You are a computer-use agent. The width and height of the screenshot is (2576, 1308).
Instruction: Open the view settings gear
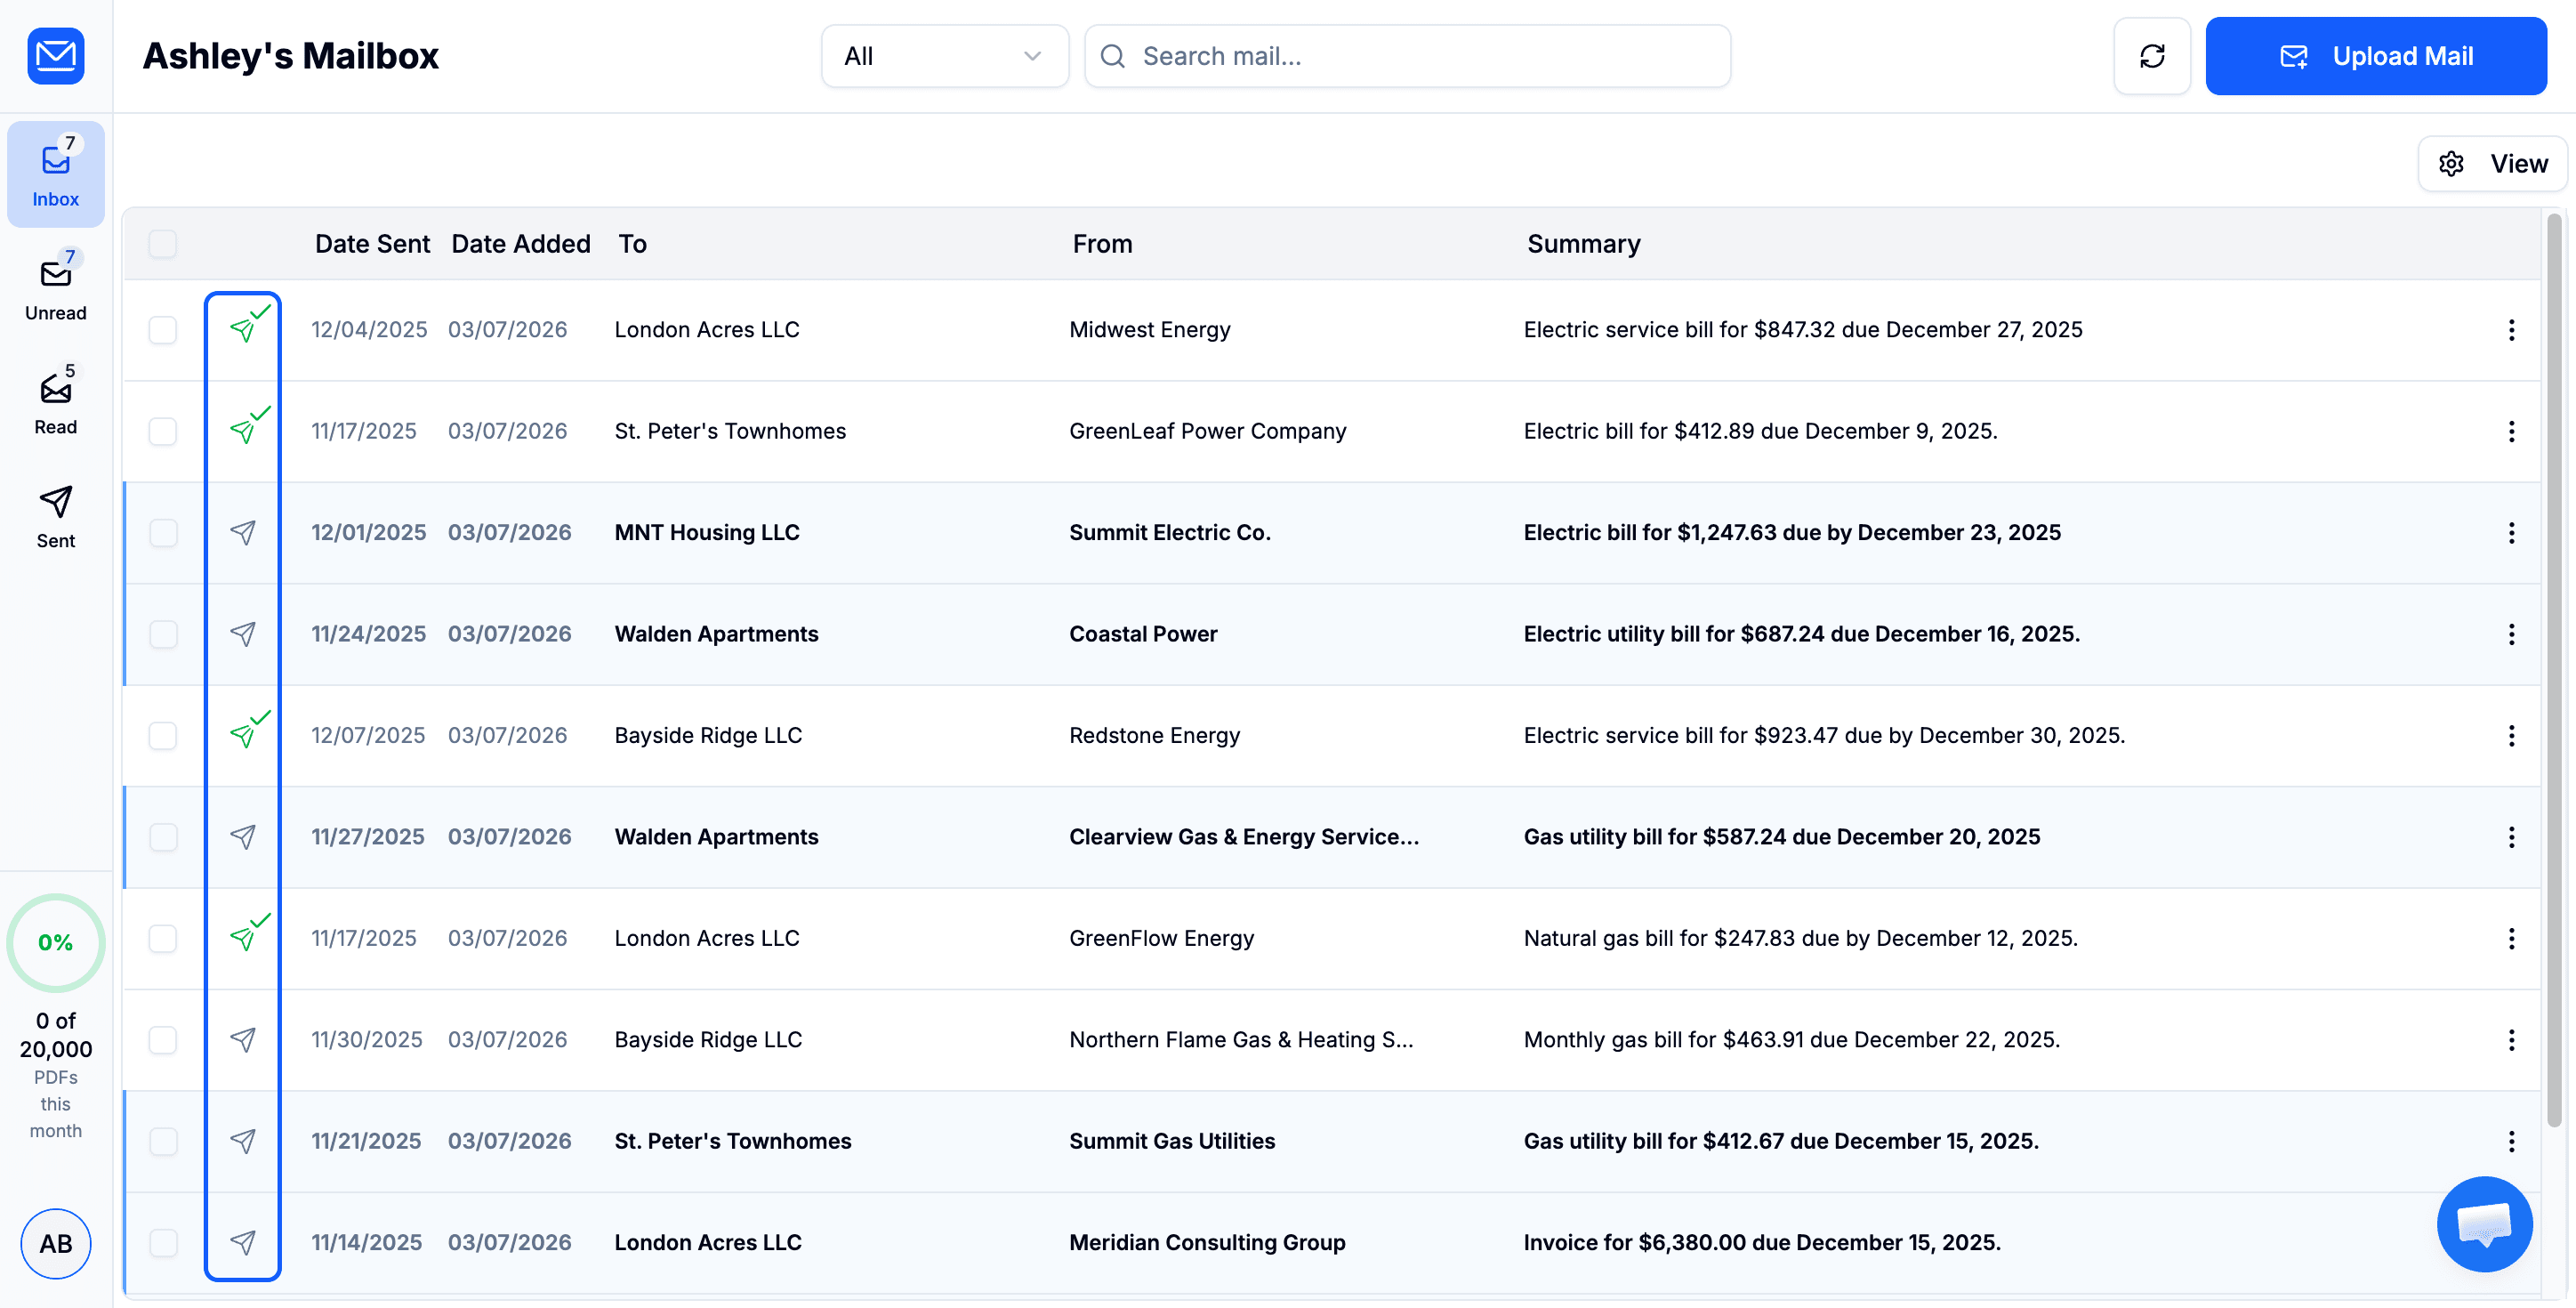click(x=2451, y=163)
